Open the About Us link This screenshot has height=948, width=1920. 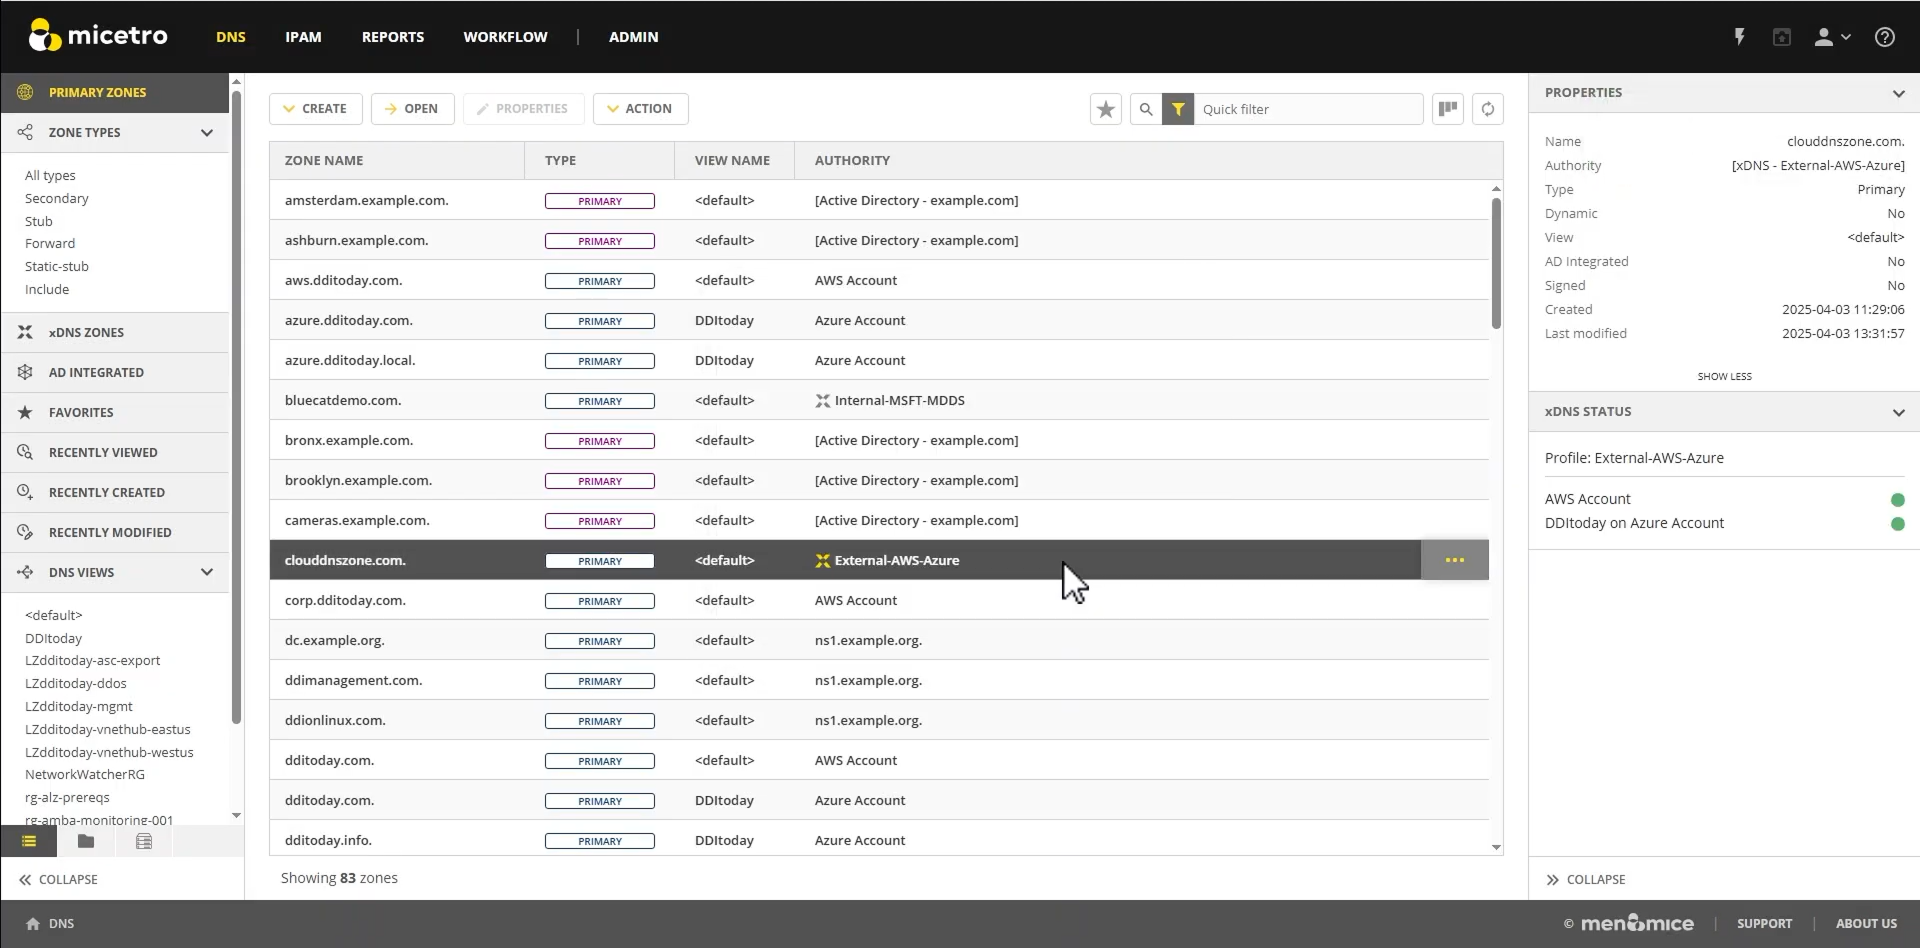click(x=1866, y=924)
